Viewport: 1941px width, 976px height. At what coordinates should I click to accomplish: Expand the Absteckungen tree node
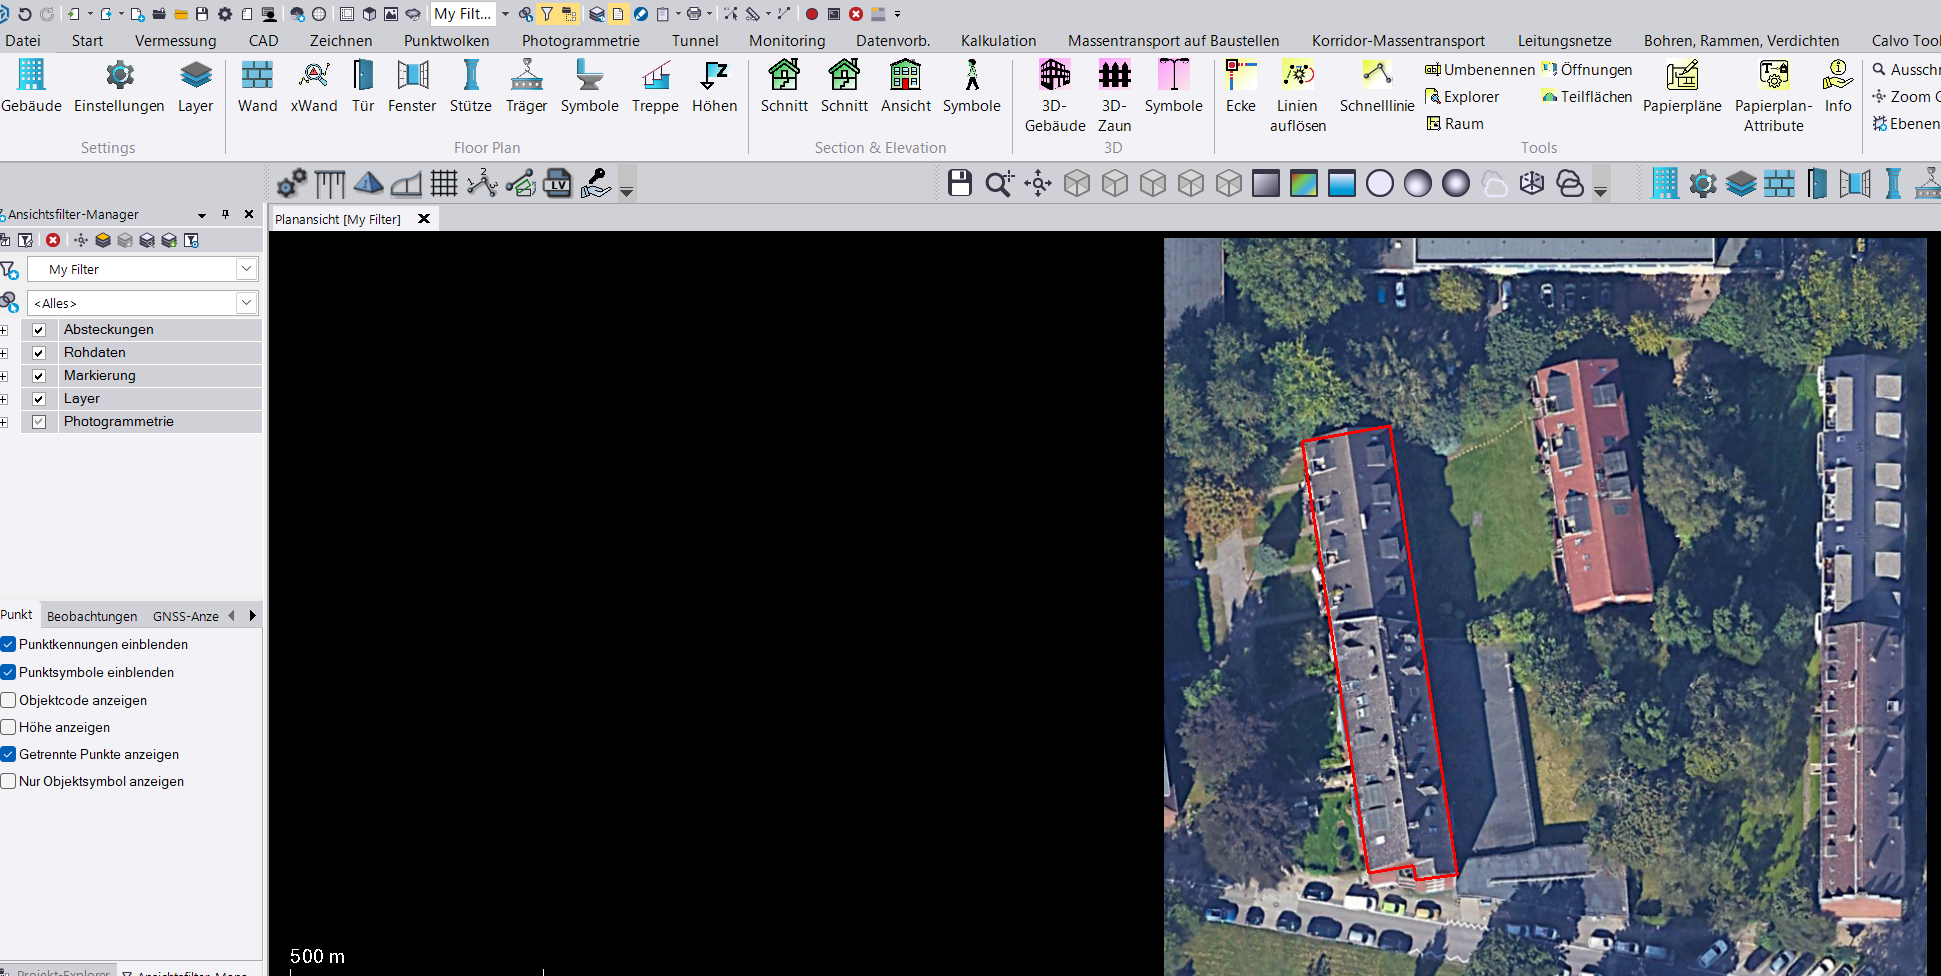click(4, 330)
